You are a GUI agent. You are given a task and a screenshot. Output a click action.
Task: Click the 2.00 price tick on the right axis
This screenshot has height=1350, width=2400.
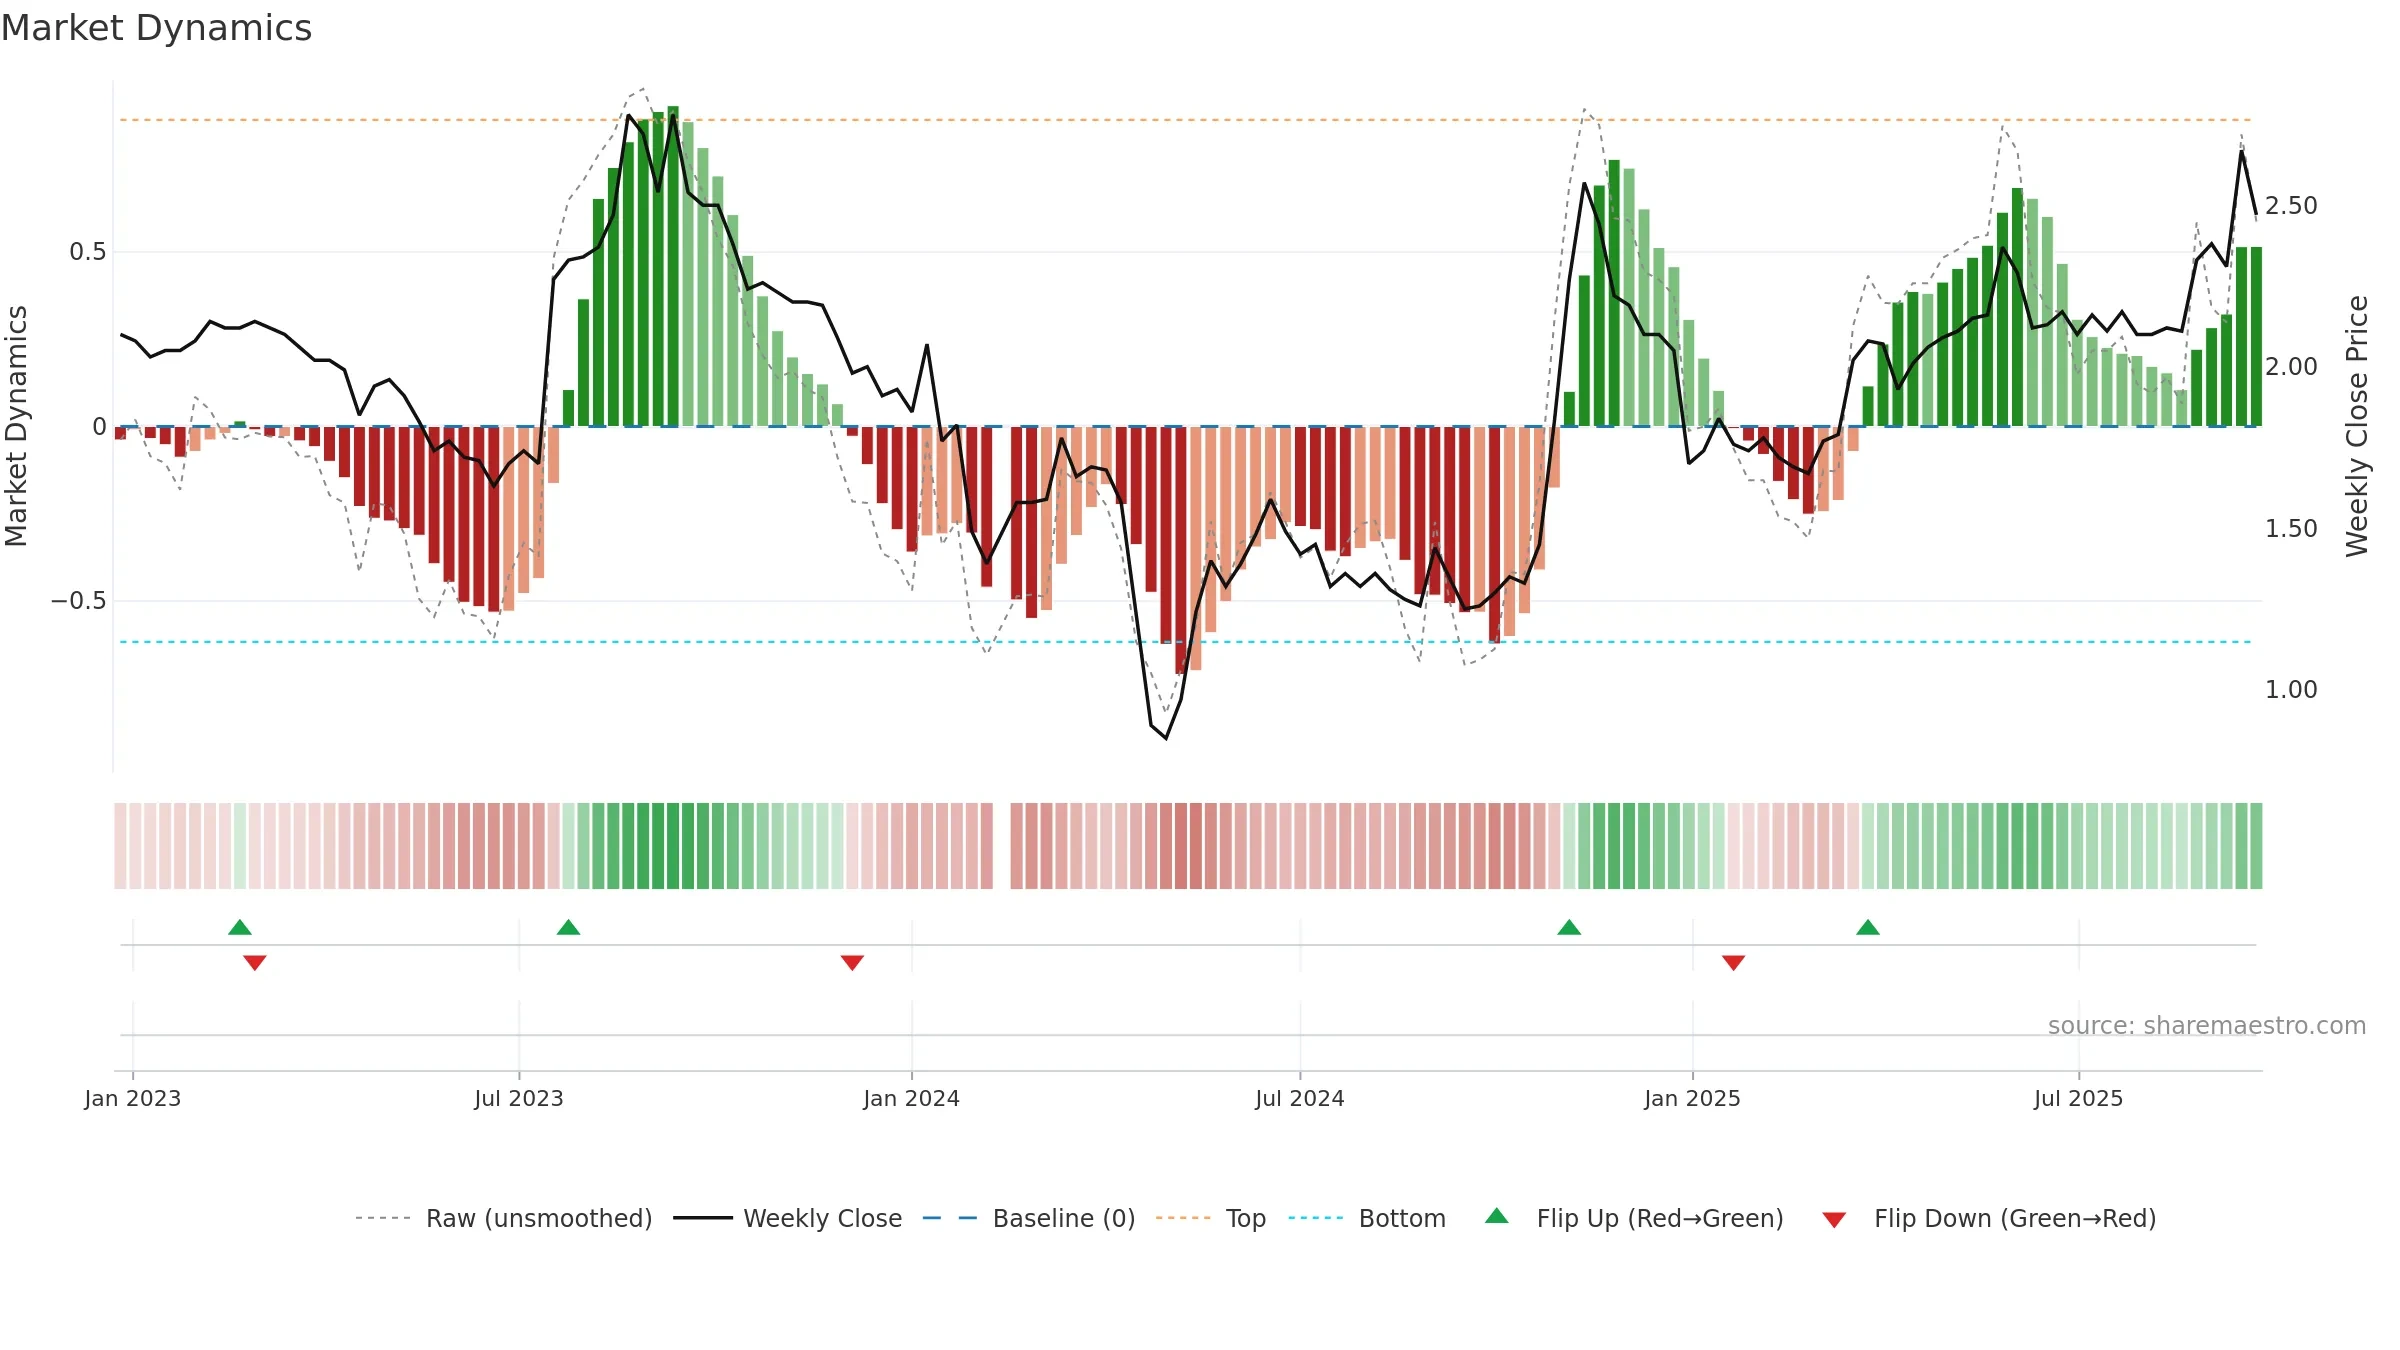[2291, 366]
